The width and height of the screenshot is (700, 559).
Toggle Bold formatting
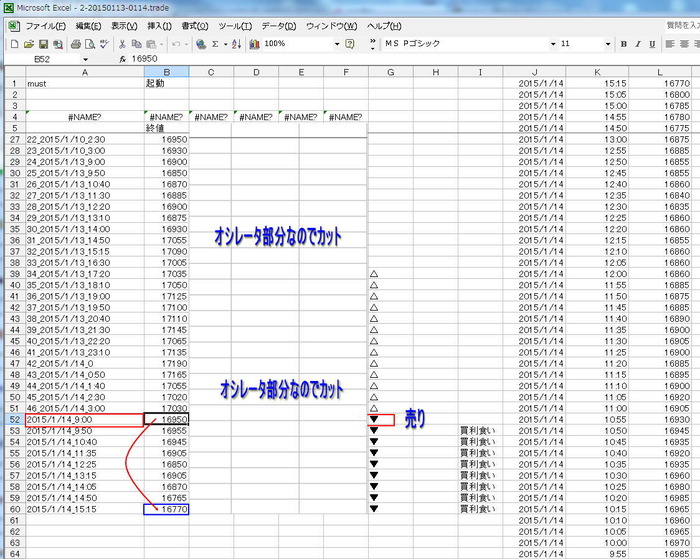[x=624, y=44]
